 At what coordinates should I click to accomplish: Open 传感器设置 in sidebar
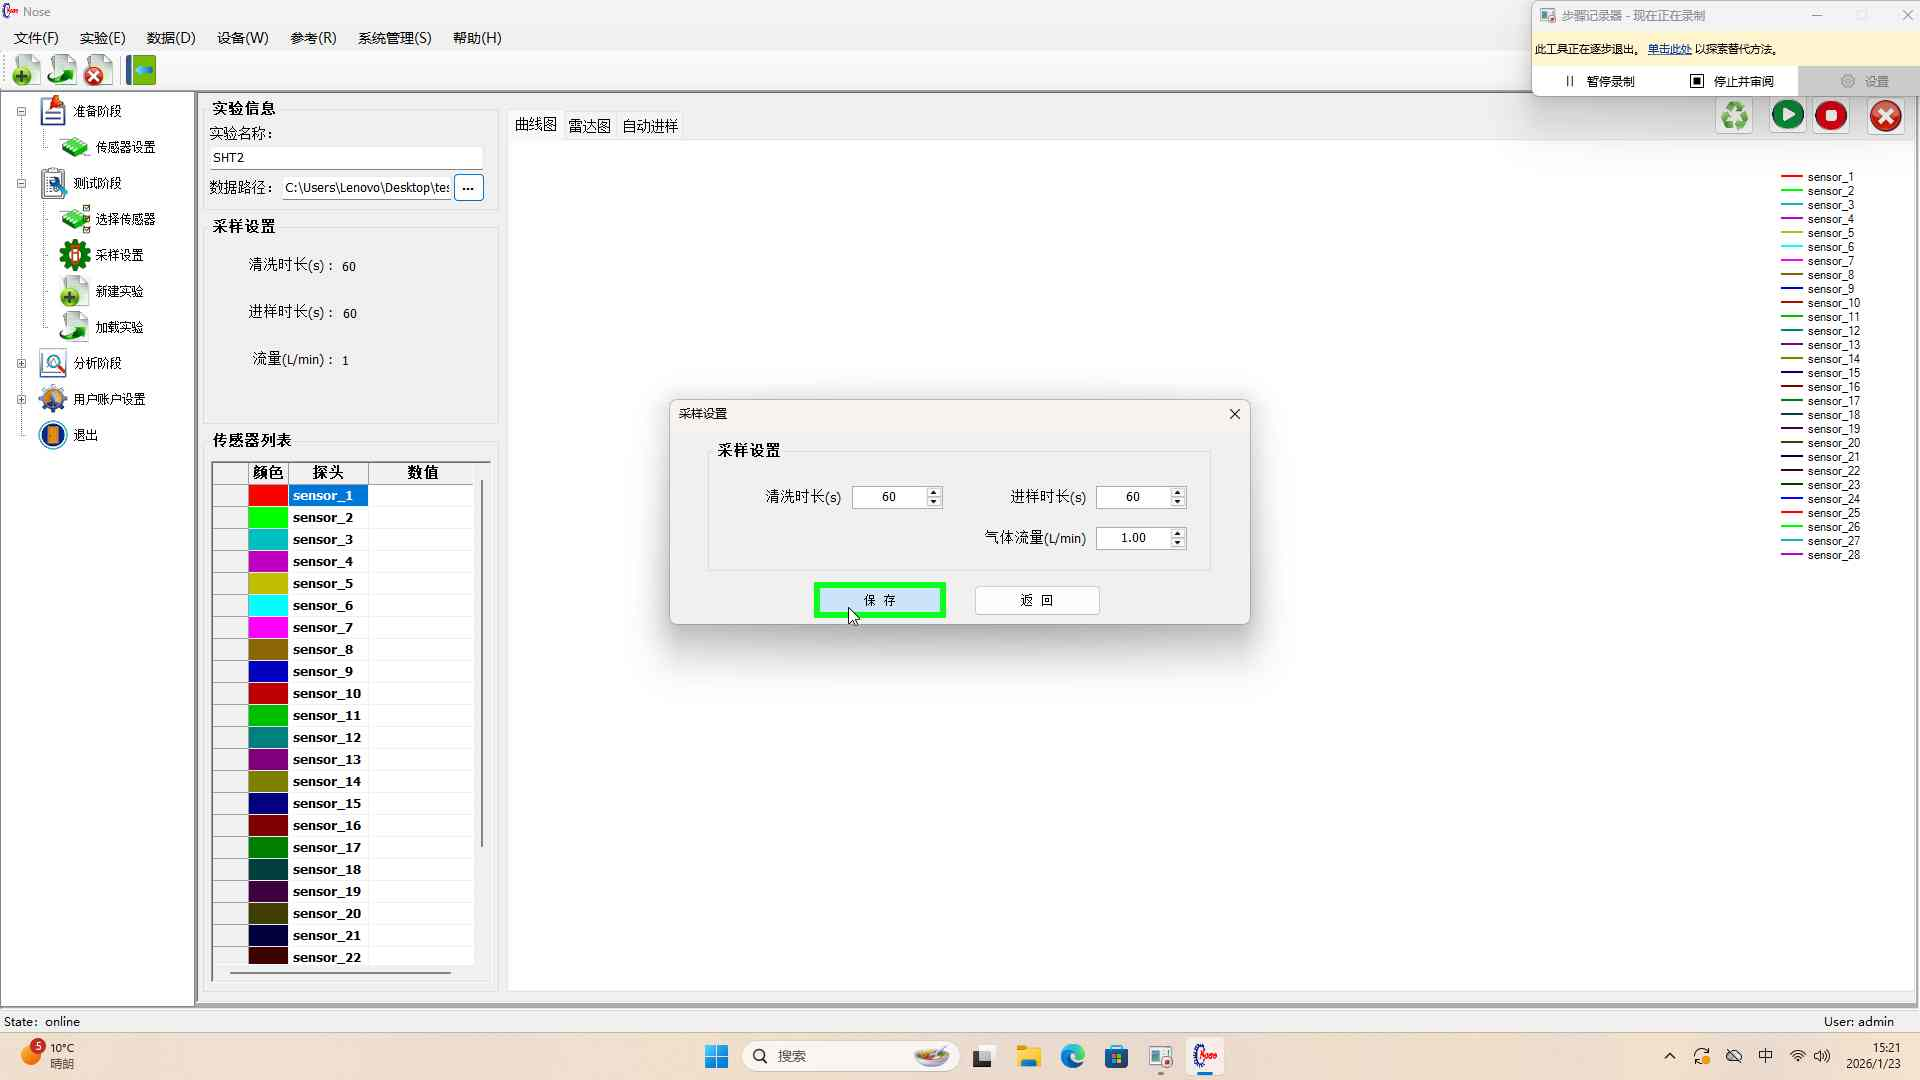click(124, 147)
